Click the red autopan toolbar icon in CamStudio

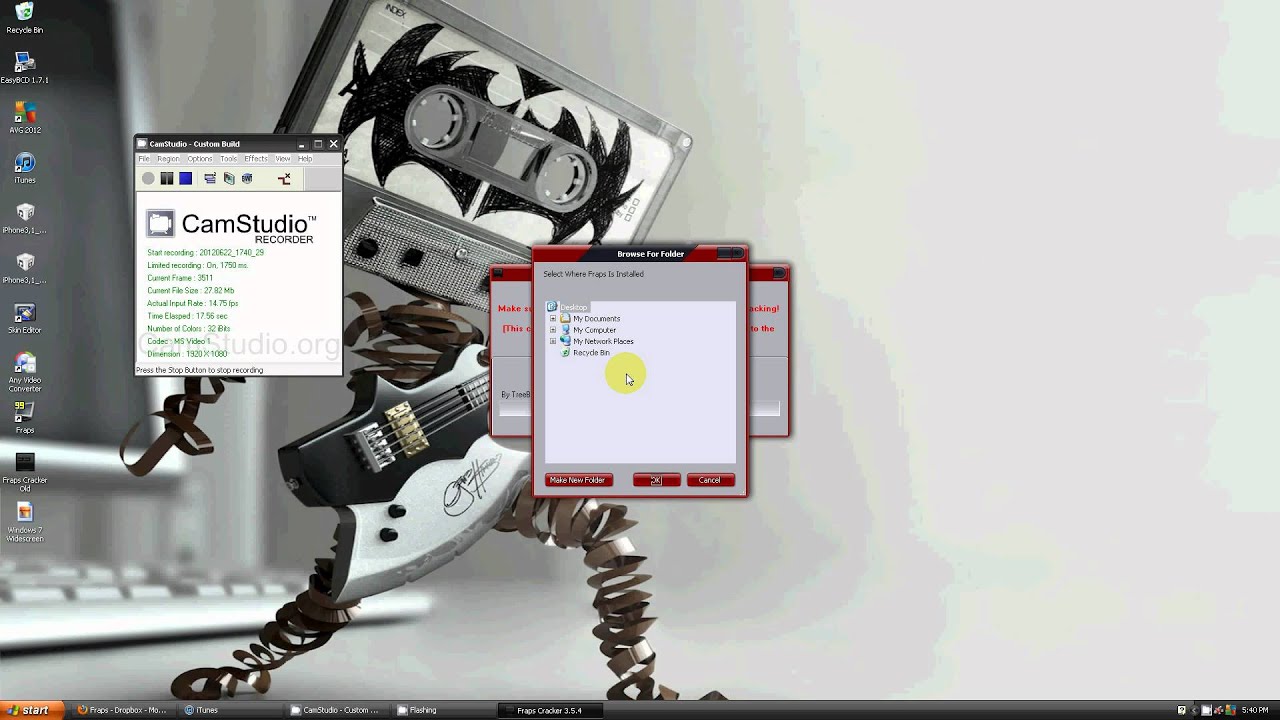point(284,178)
